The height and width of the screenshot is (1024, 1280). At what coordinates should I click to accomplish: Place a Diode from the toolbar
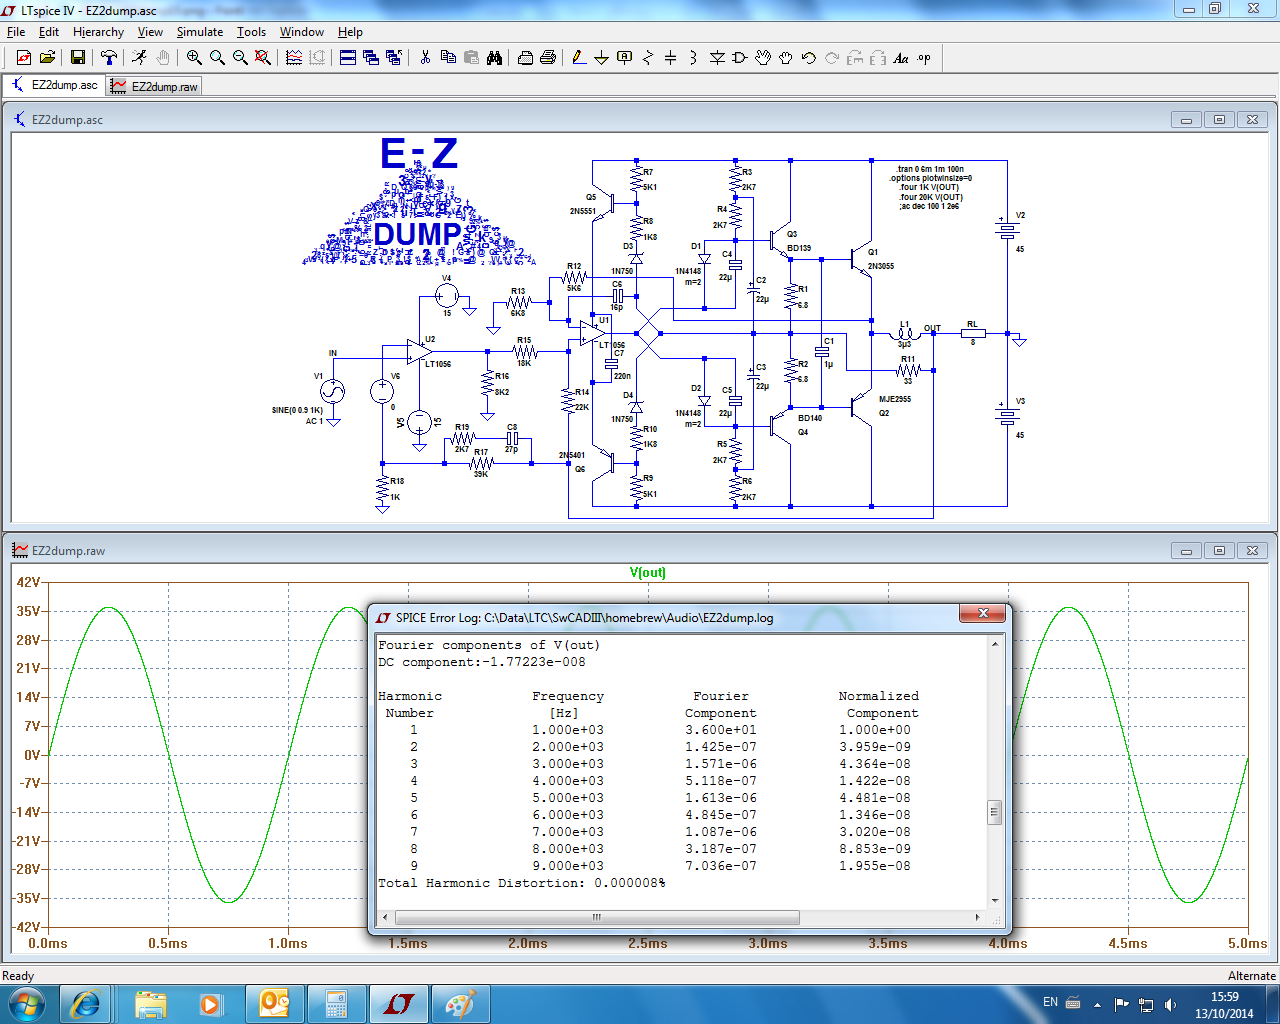click(x=717, y=58)
